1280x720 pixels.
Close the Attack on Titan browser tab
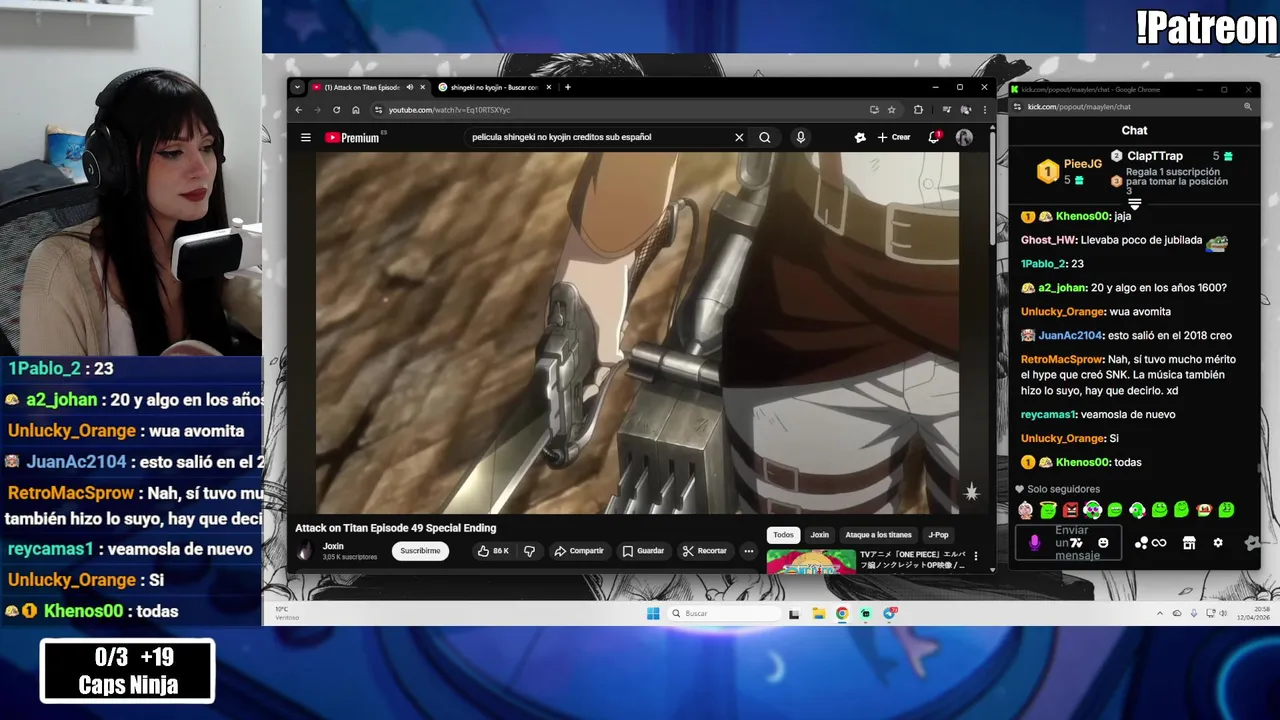[422, 87]
